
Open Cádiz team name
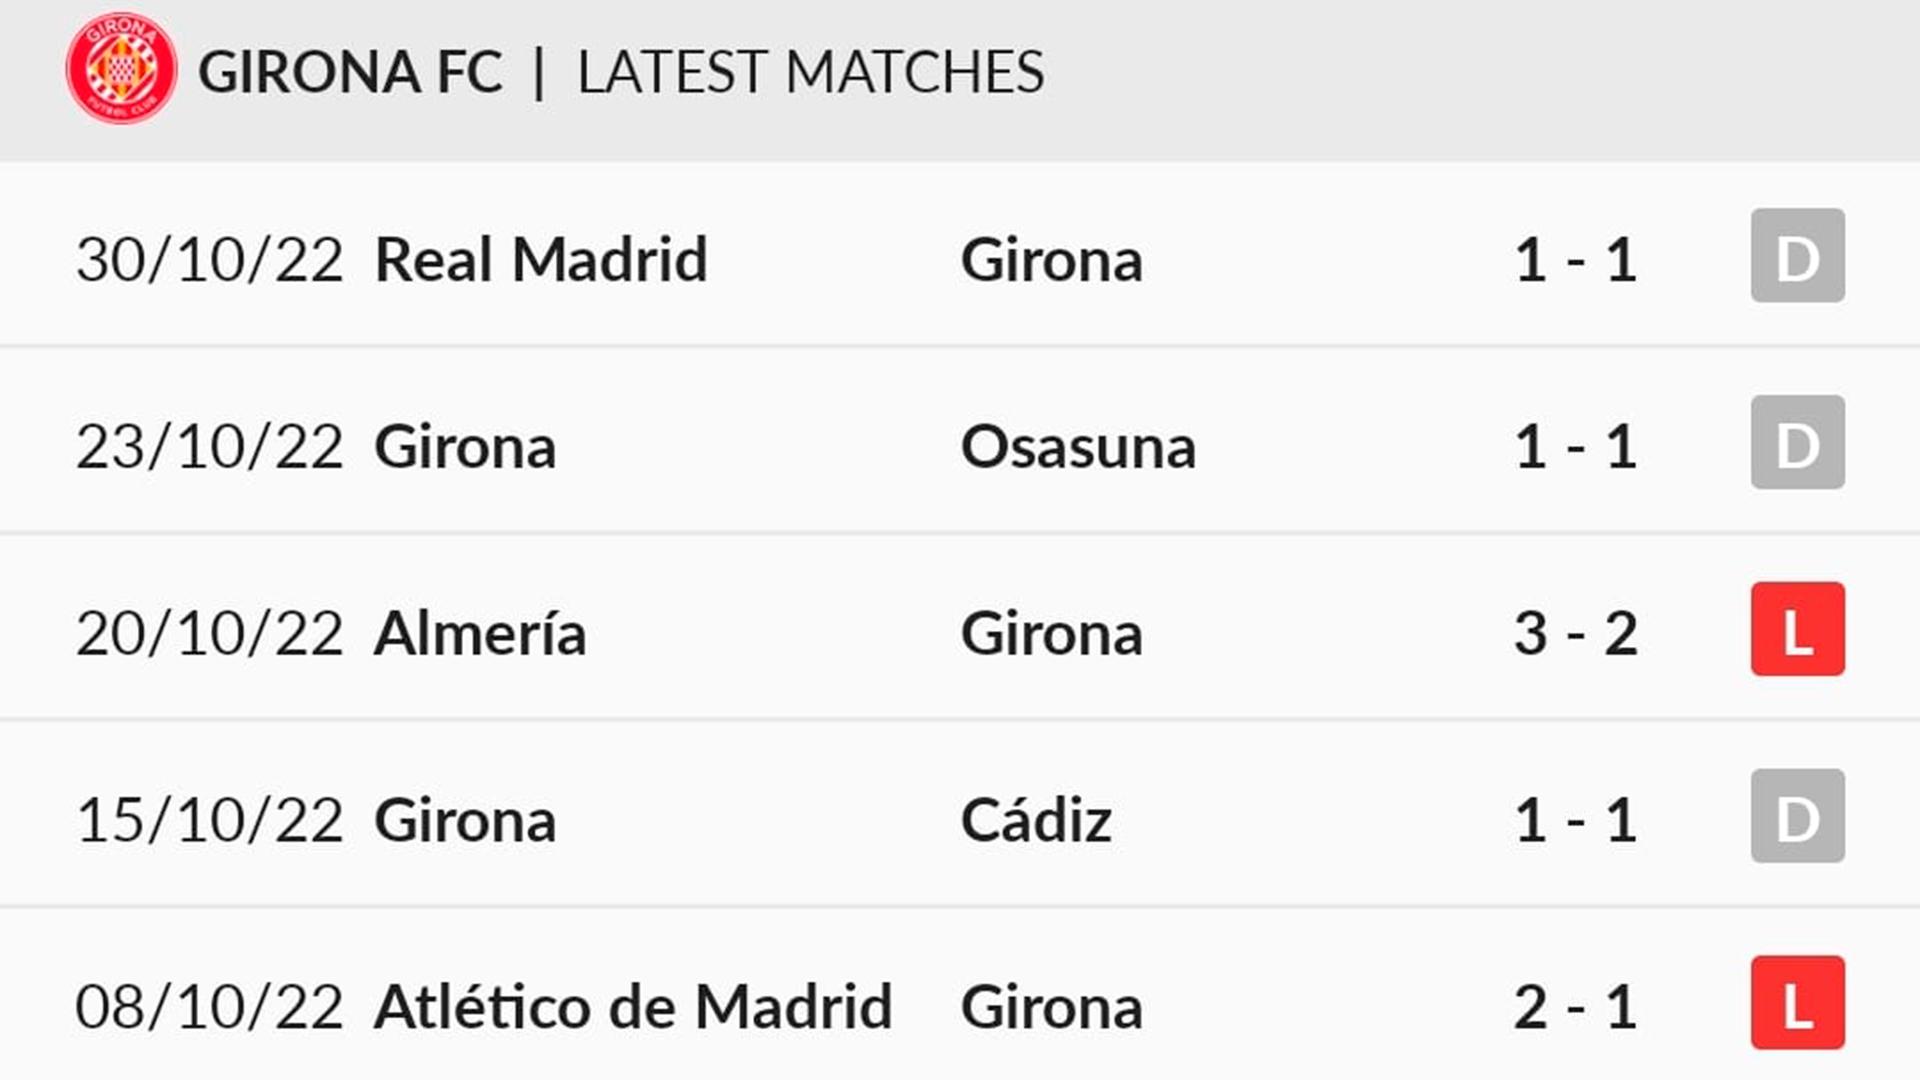[1036, 820]
